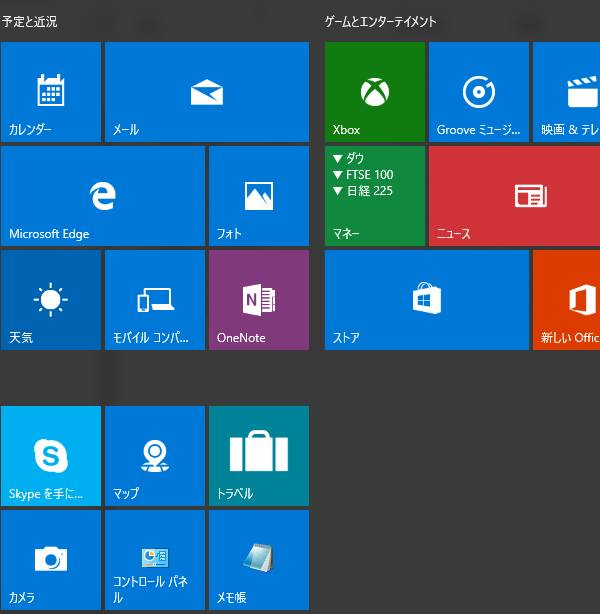Launch the Camera (カメラ) tile
This screenshot has height=614, width=600.
(51, 560)
